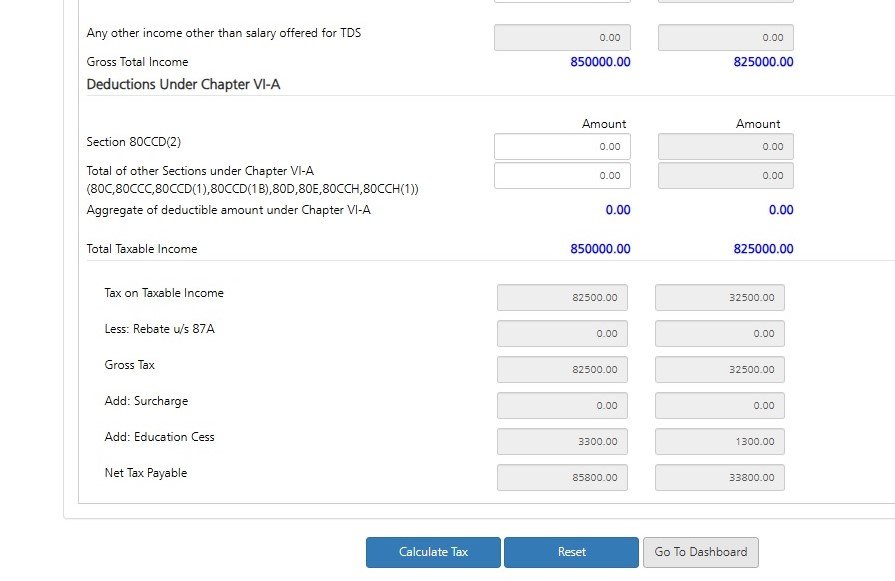Click Education Cess field showing 3300.00

(562, 442)
